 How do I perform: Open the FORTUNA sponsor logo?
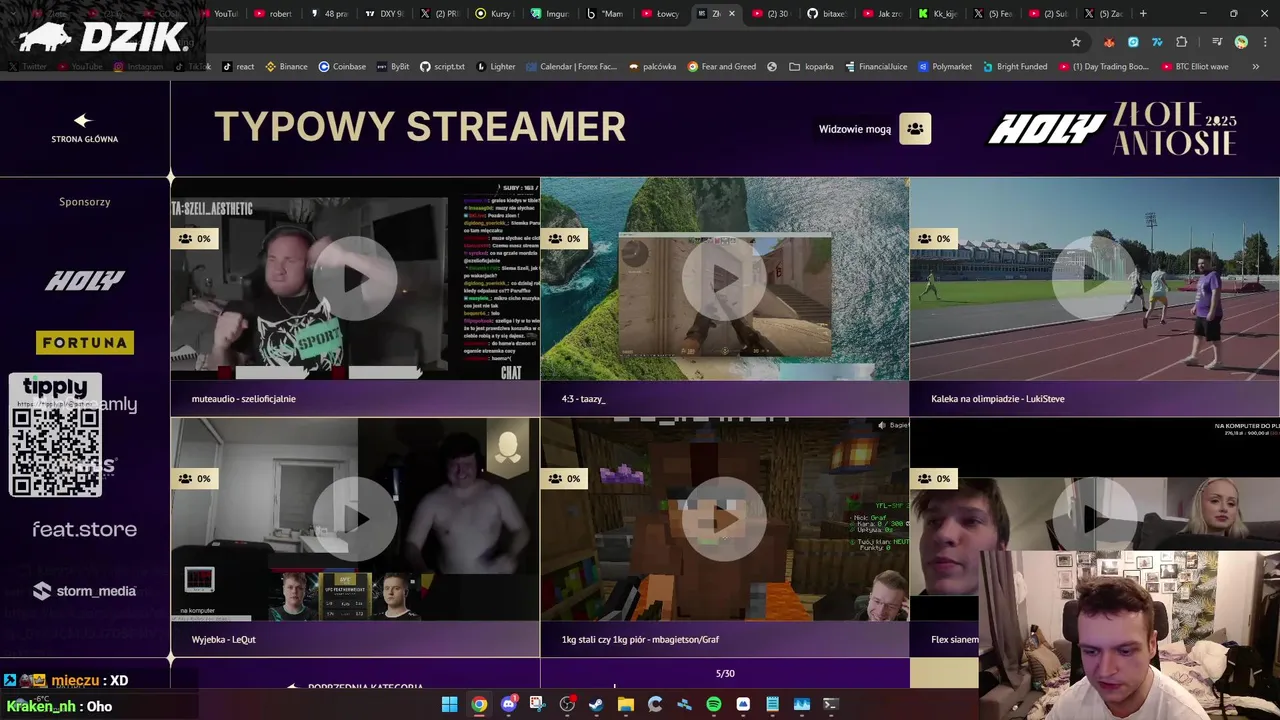85,342
